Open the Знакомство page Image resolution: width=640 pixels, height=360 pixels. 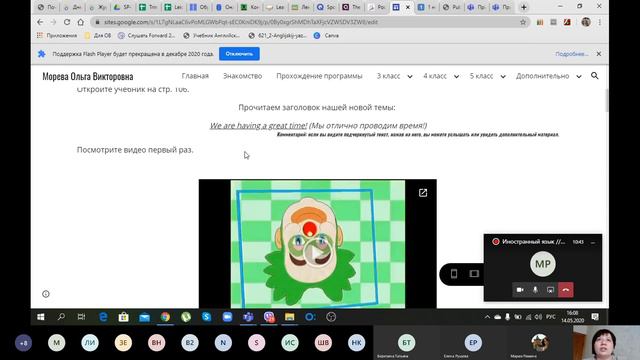point(242,76)
